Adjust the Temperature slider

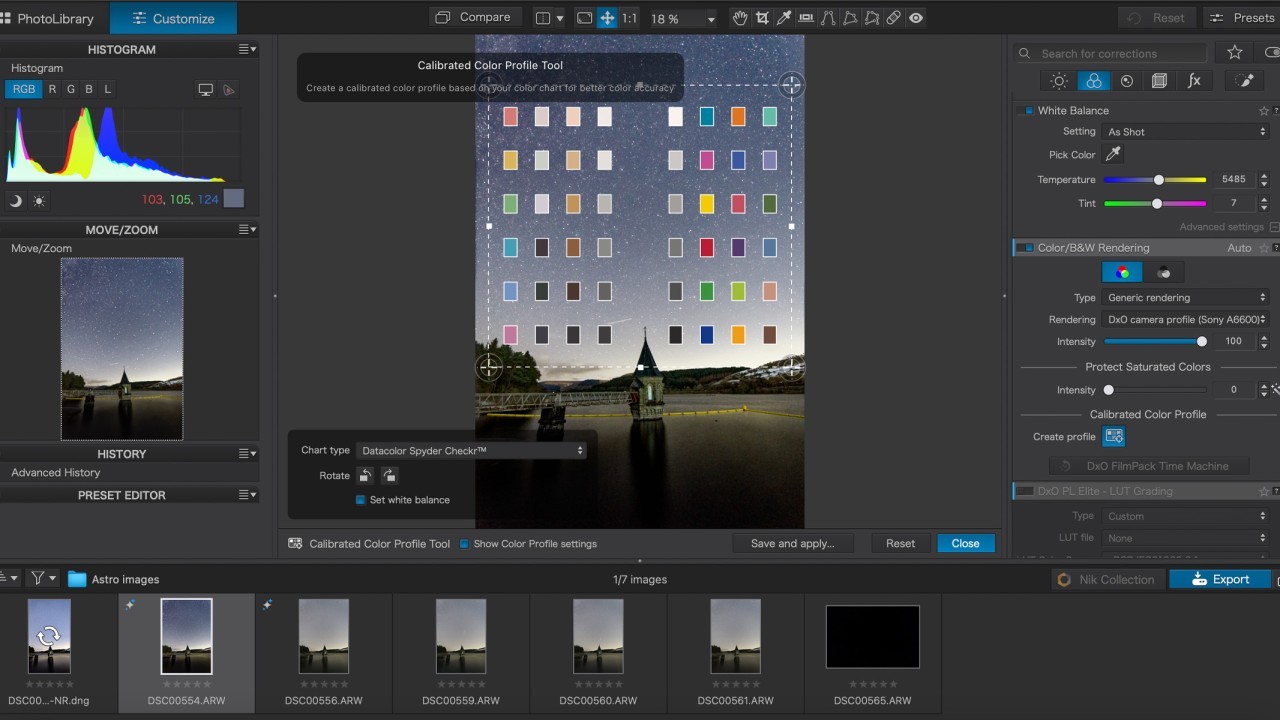point(1155,180)
